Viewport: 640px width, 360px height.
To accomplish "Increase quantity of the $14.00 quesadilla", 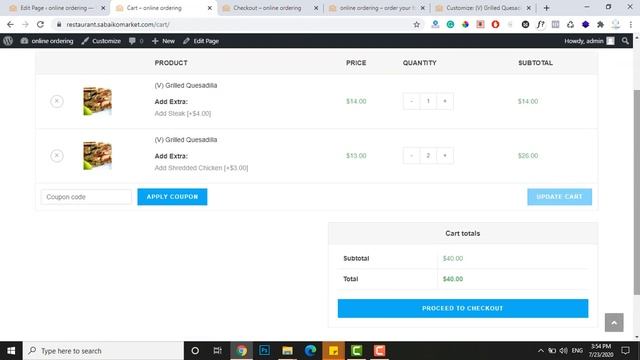I will pos(445,101).
